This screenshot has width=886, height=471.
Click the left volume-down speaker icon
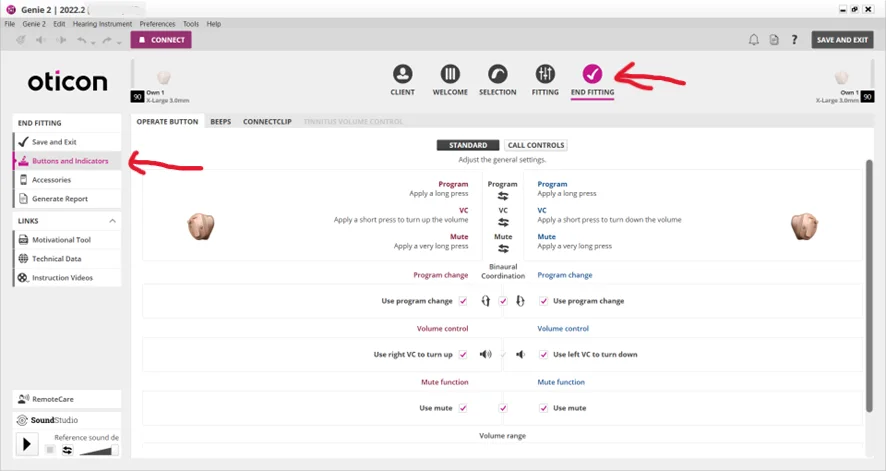(x=520, y=354)
